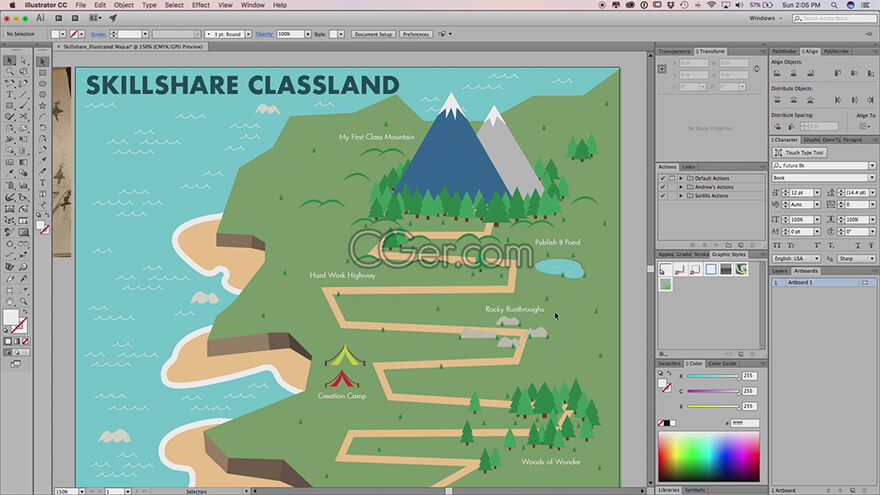This screenshot has height=495, width=880.
Task: Click the font size field 12 pt
Action: click(801, 192)
